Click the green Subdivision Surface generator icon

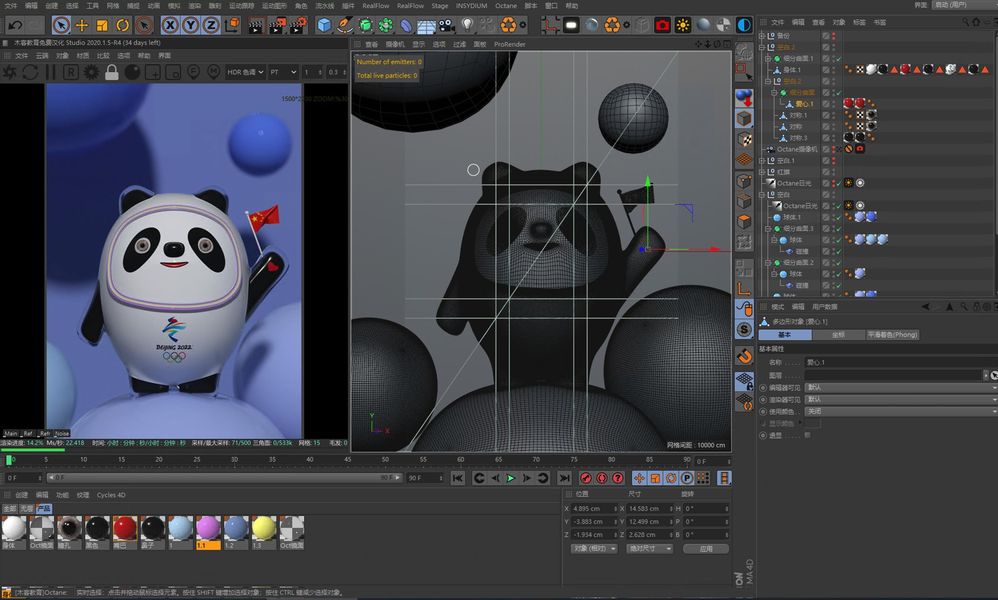coord(365,25)
